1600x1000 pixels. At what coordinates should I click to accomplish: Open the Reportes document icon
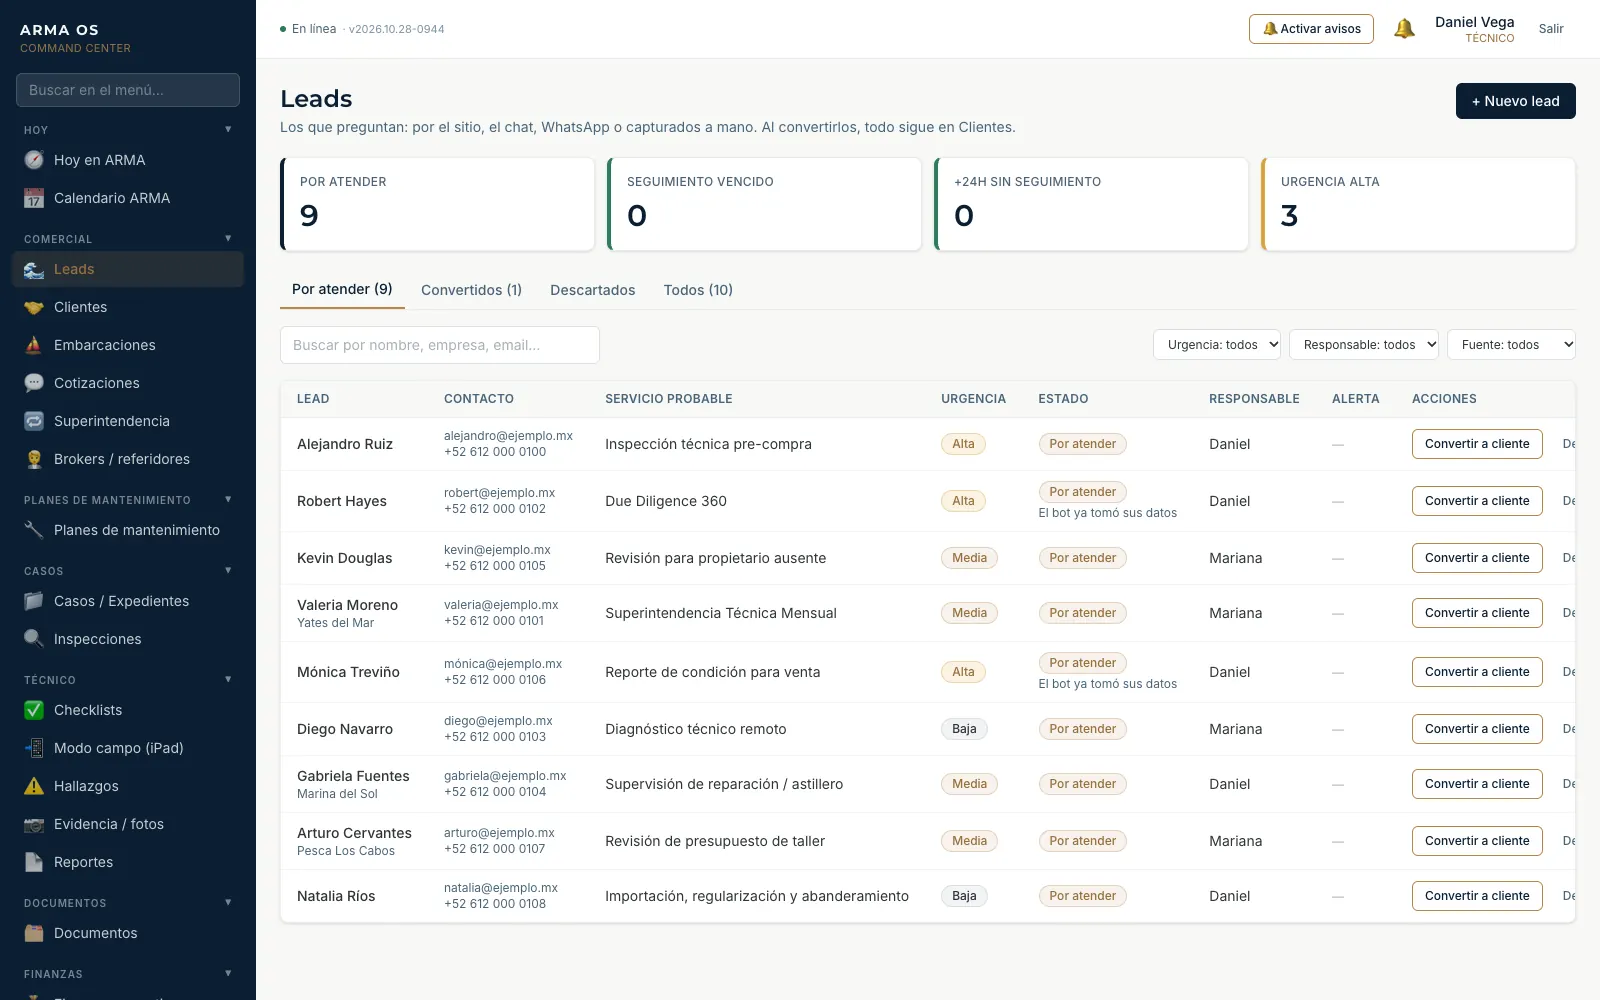point(34,862)
